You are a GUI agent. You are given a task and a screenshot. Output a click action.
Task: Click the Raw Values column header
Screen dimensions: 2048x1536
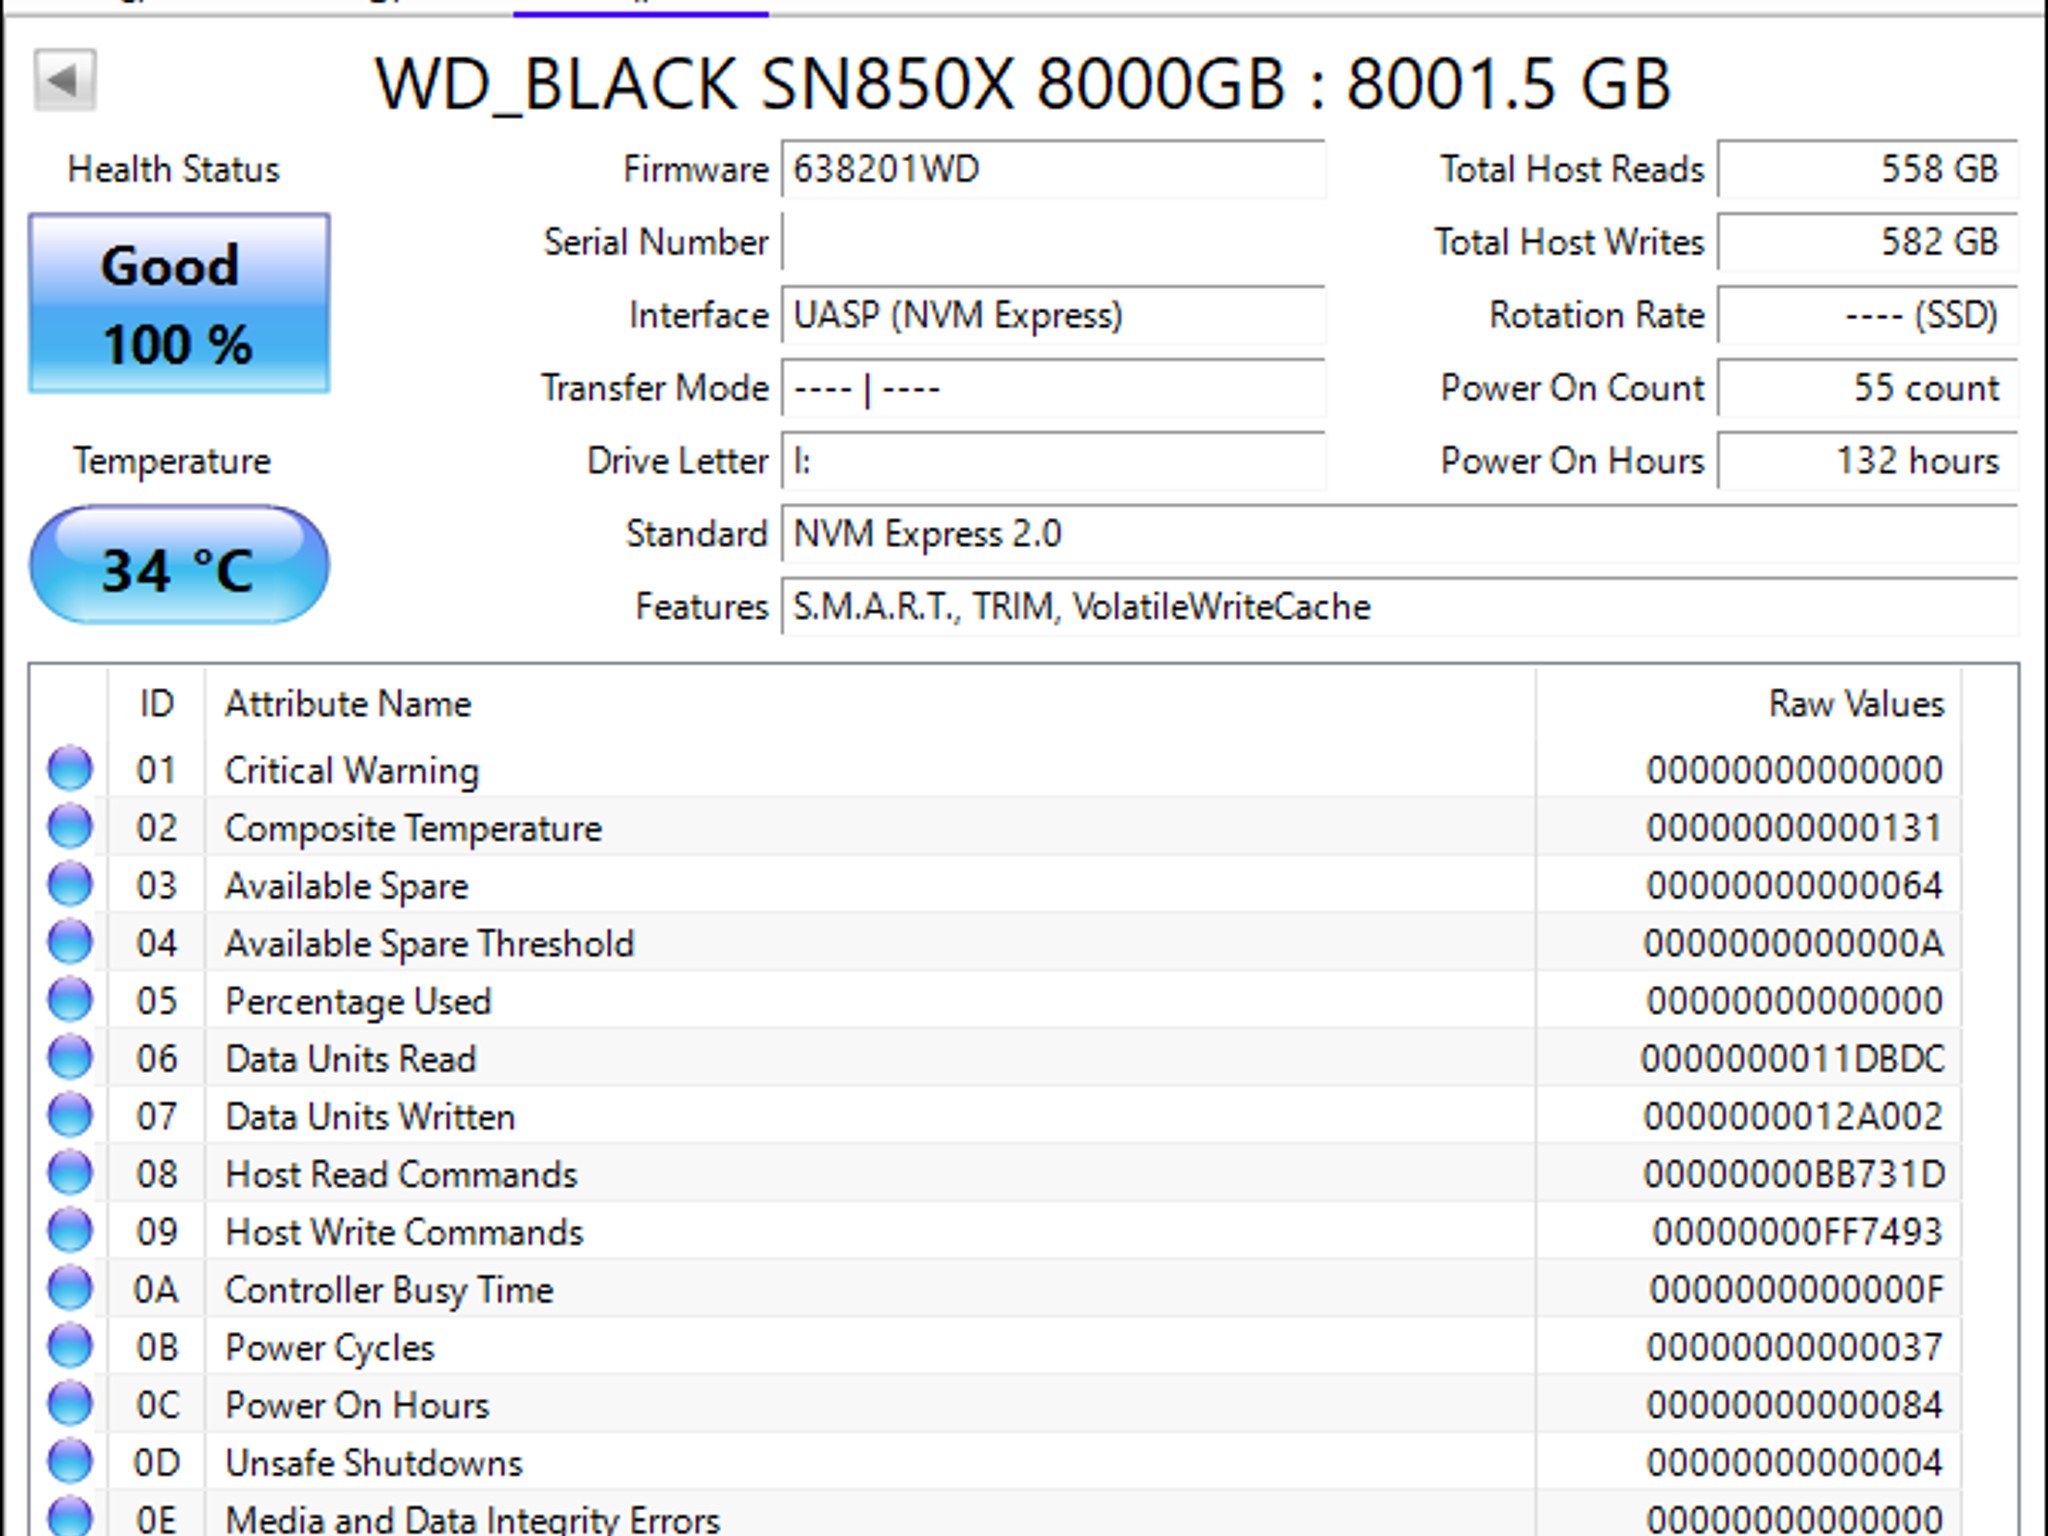point(1748,704)
